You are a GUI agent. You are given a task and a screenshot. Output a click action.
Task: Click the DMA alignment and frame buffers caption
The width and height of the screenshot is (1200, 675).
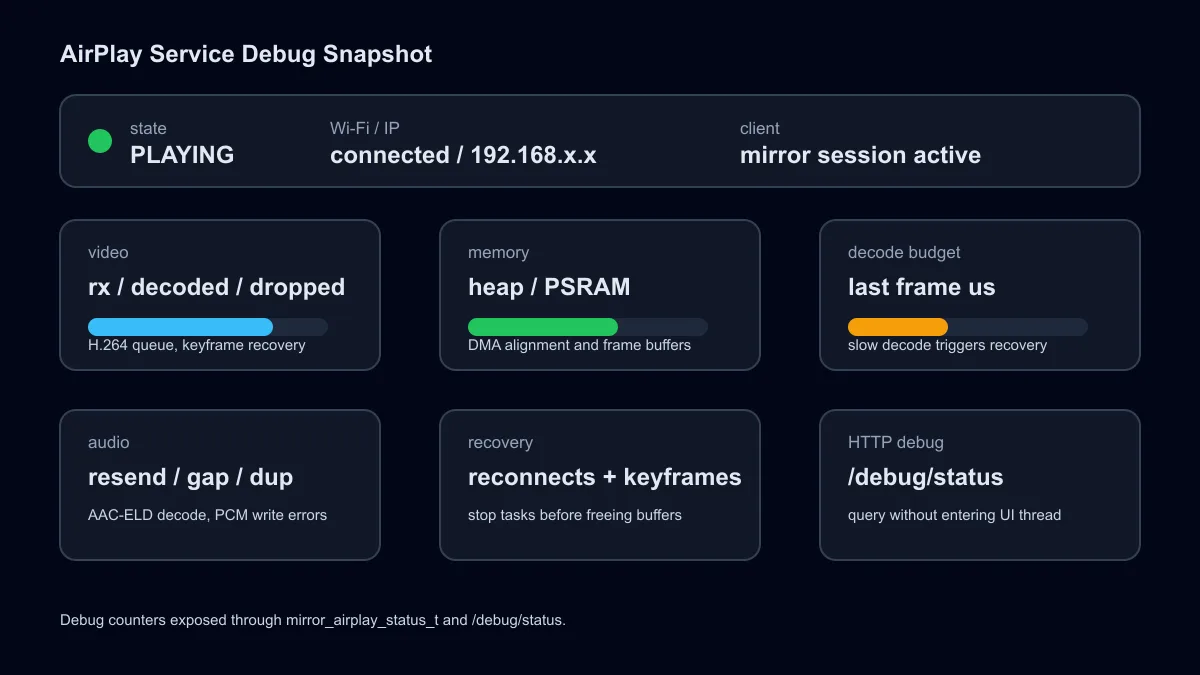pyautogui.click(x=579, y=345)
